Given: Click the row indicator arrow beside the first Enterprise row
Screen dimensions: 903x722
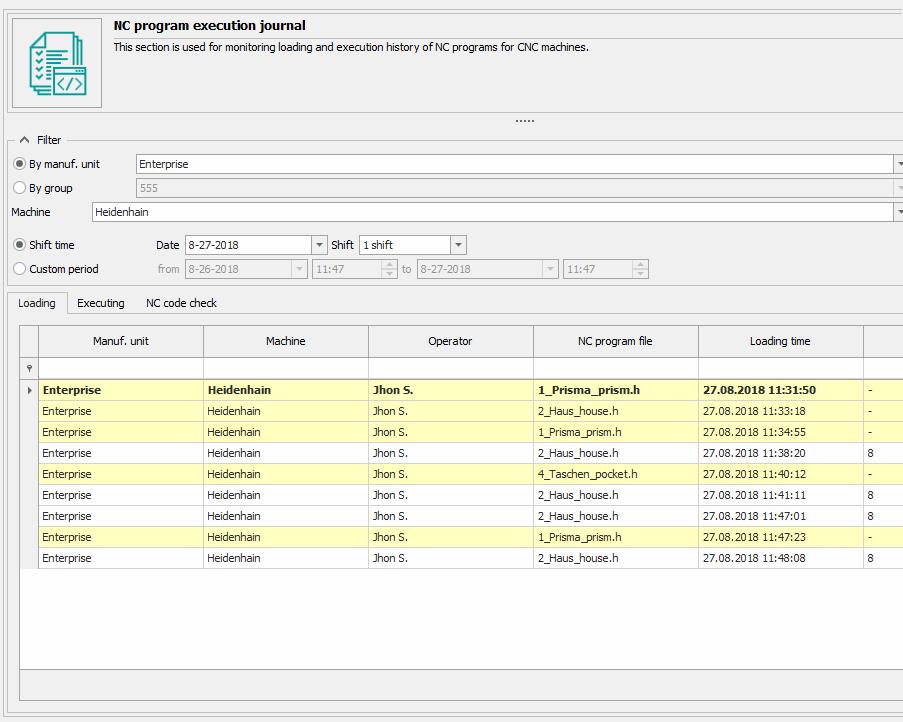Looking at the screenshot, I should (29, 390).
